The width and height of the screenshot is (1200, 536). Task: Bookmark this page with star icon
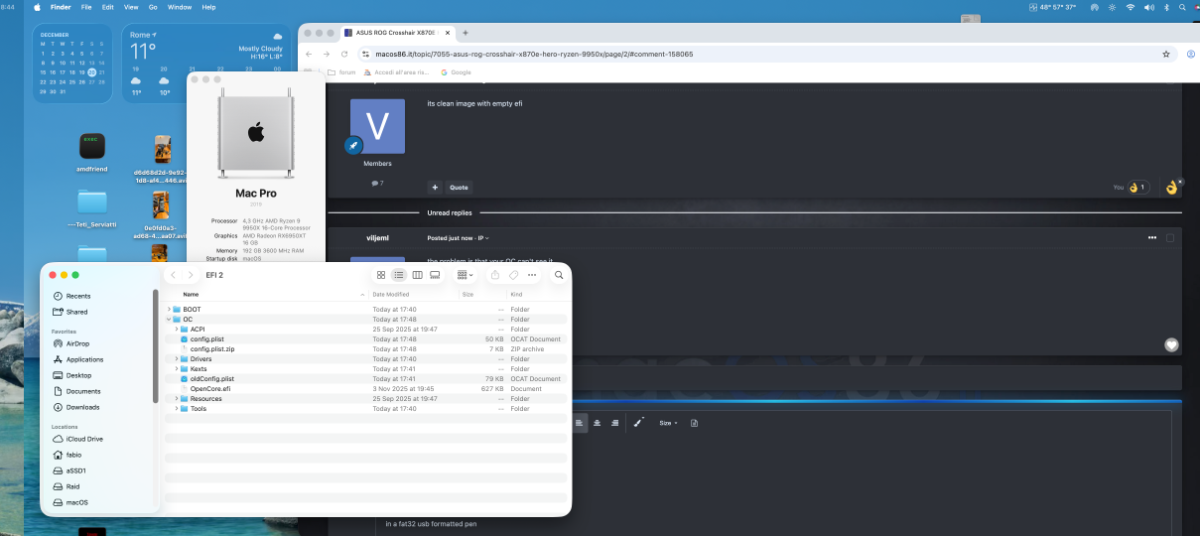pos(1166,54)
